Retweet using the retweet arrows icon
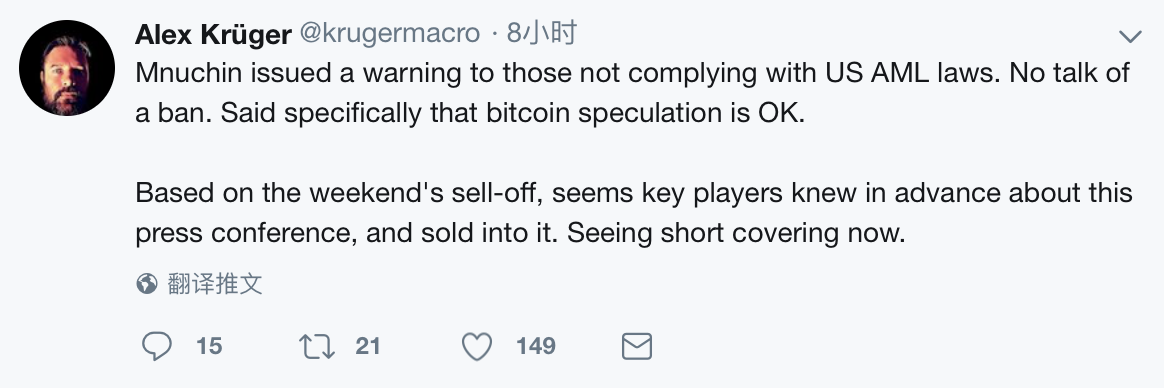The image size is (1164, 388). [x=317, y=346]
